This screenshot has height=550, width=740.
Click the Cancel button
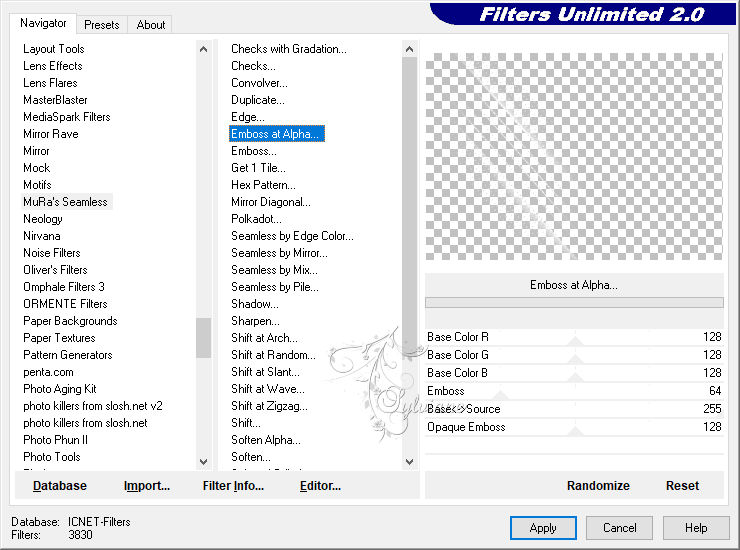pyautogui.click(x=619, y=527)
